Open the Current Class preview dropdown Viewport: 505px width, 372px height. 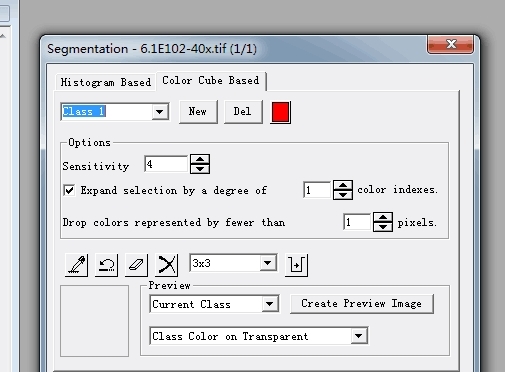pos(270,304)
